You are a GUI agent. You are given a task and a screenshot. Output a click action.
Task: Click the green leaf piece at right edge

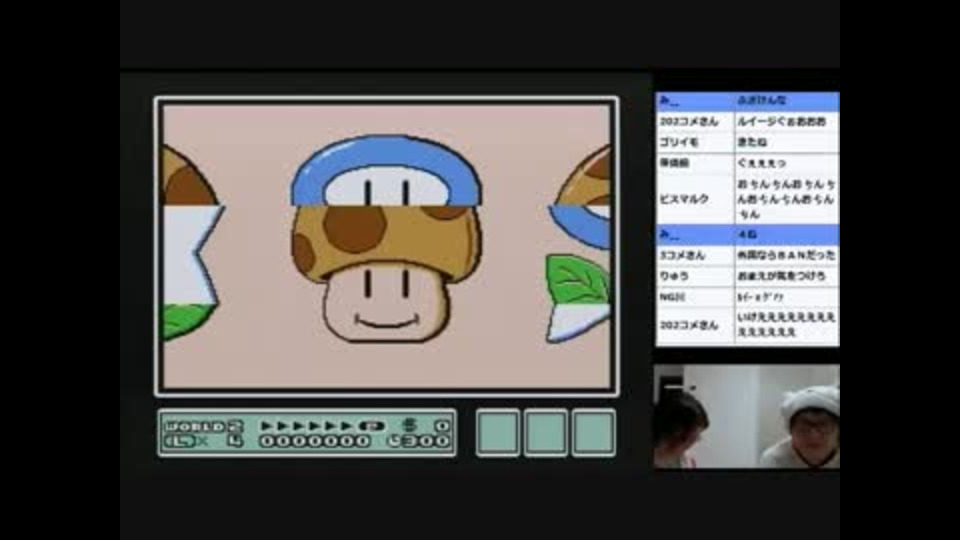tap(578, 279)
